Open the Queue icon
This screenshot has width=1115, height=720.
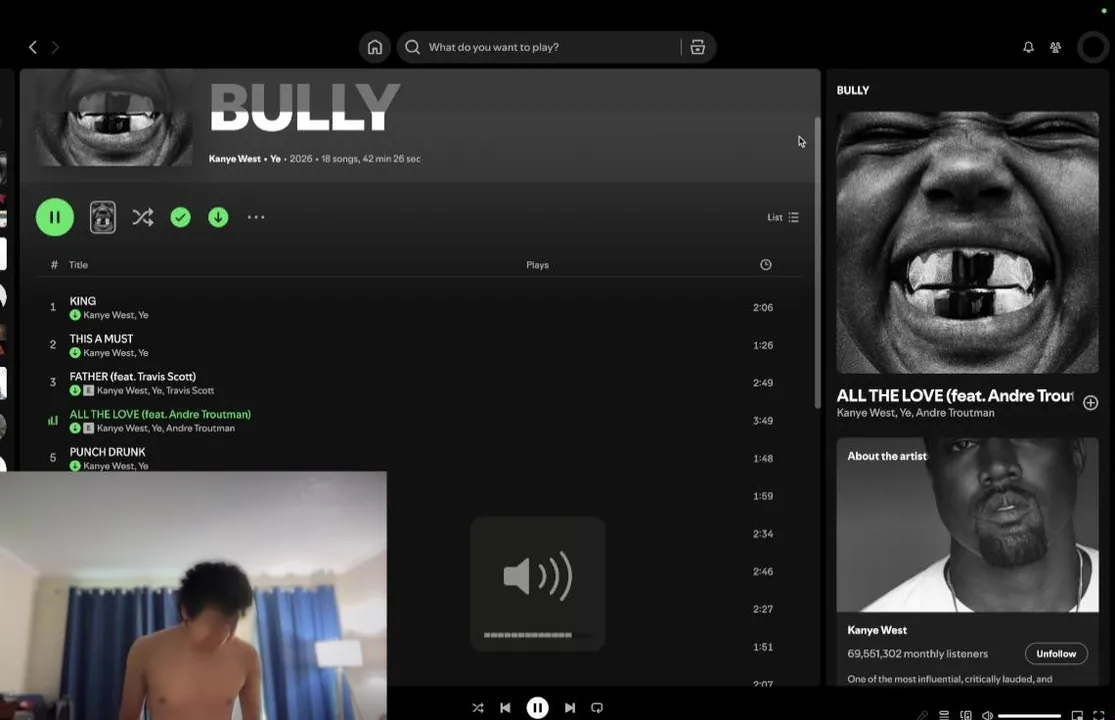point(944,715)
